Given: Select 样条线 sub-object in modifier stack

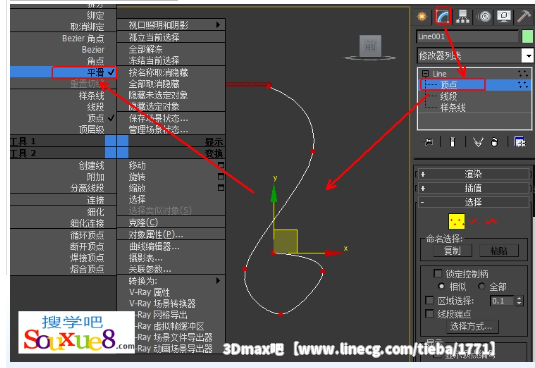Looking at the screenshot, I should 453,108.
